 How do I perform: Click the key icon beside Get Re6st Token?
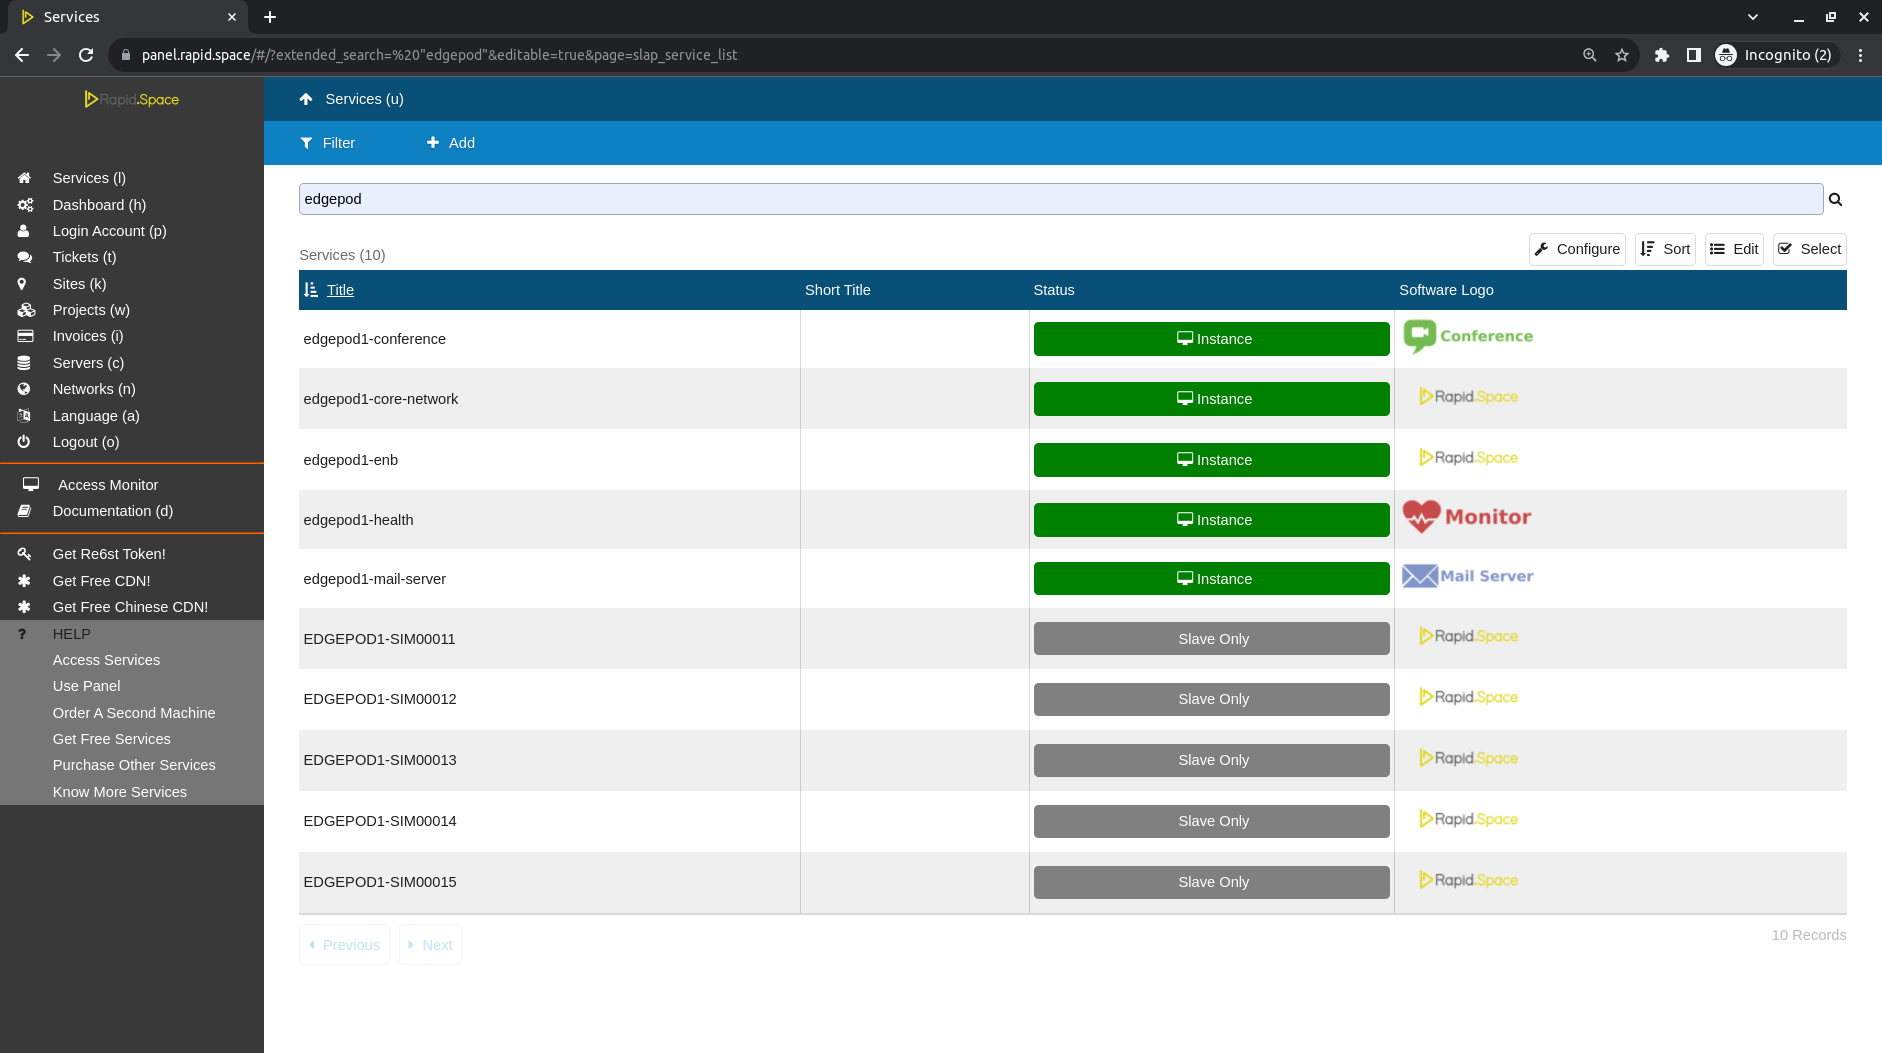24,554
